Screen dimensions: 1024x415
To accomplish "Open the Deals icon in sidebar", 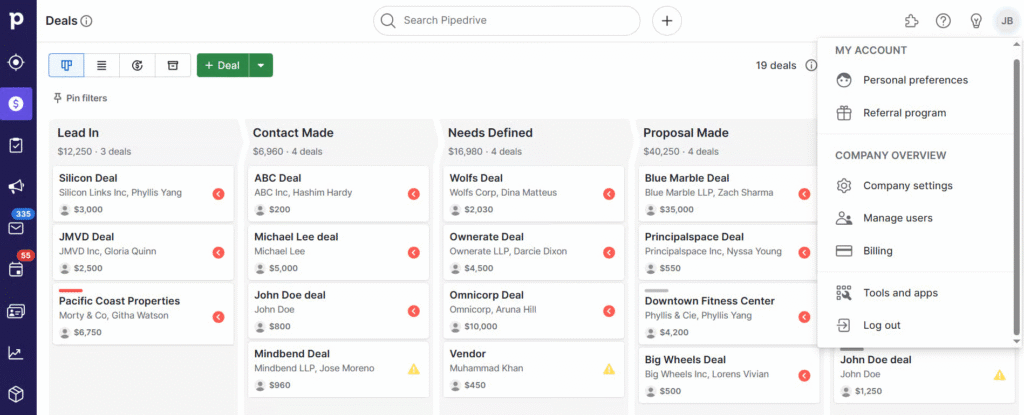I will [x=17, y=103].
